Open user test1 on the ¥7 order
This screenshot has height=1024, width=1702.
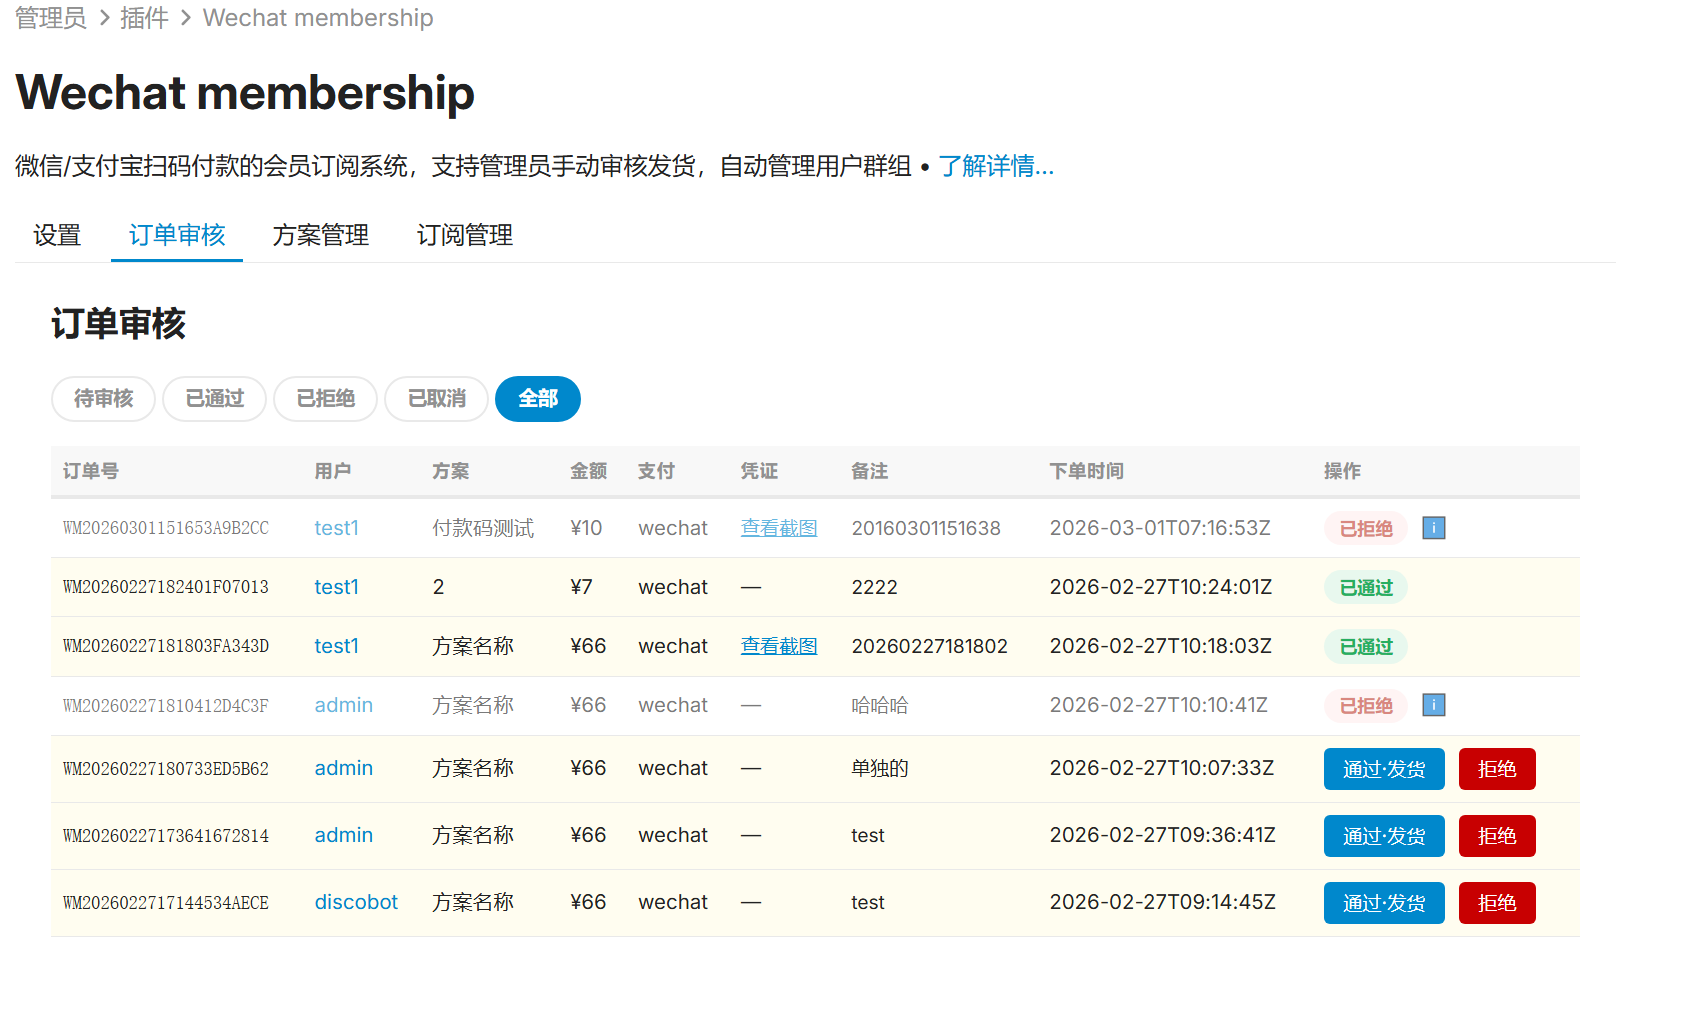click(x=336, y=587)
